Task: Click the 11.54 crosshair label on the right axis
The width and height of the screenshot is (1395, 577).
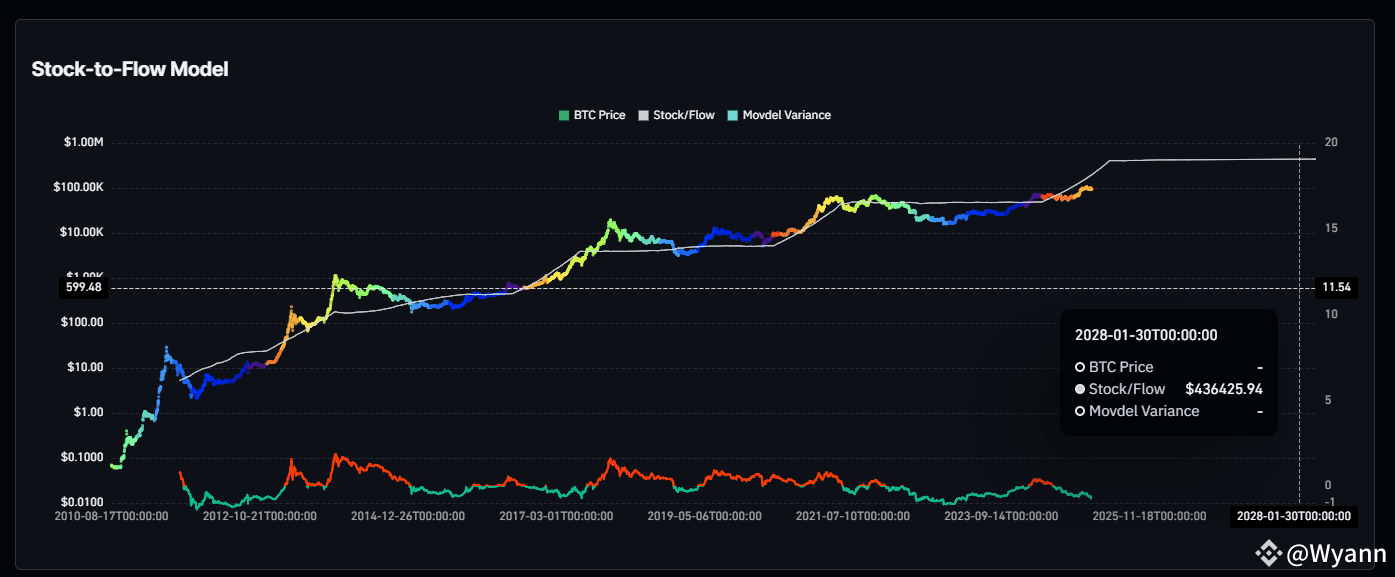Action: 1336,287
